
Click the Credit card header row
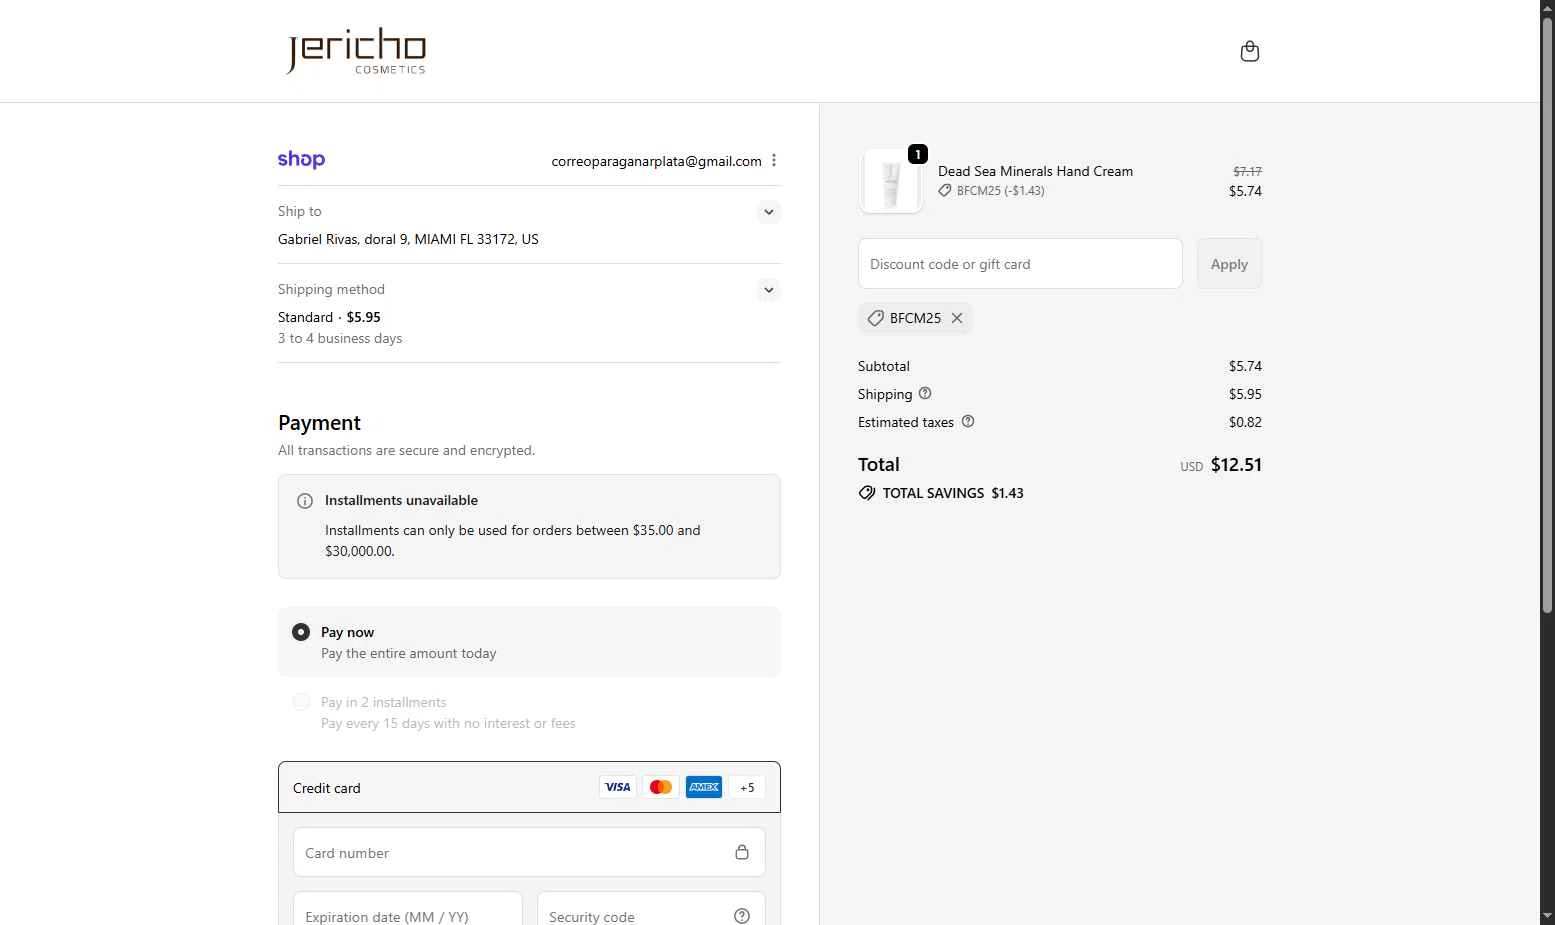tap(529, 787)
